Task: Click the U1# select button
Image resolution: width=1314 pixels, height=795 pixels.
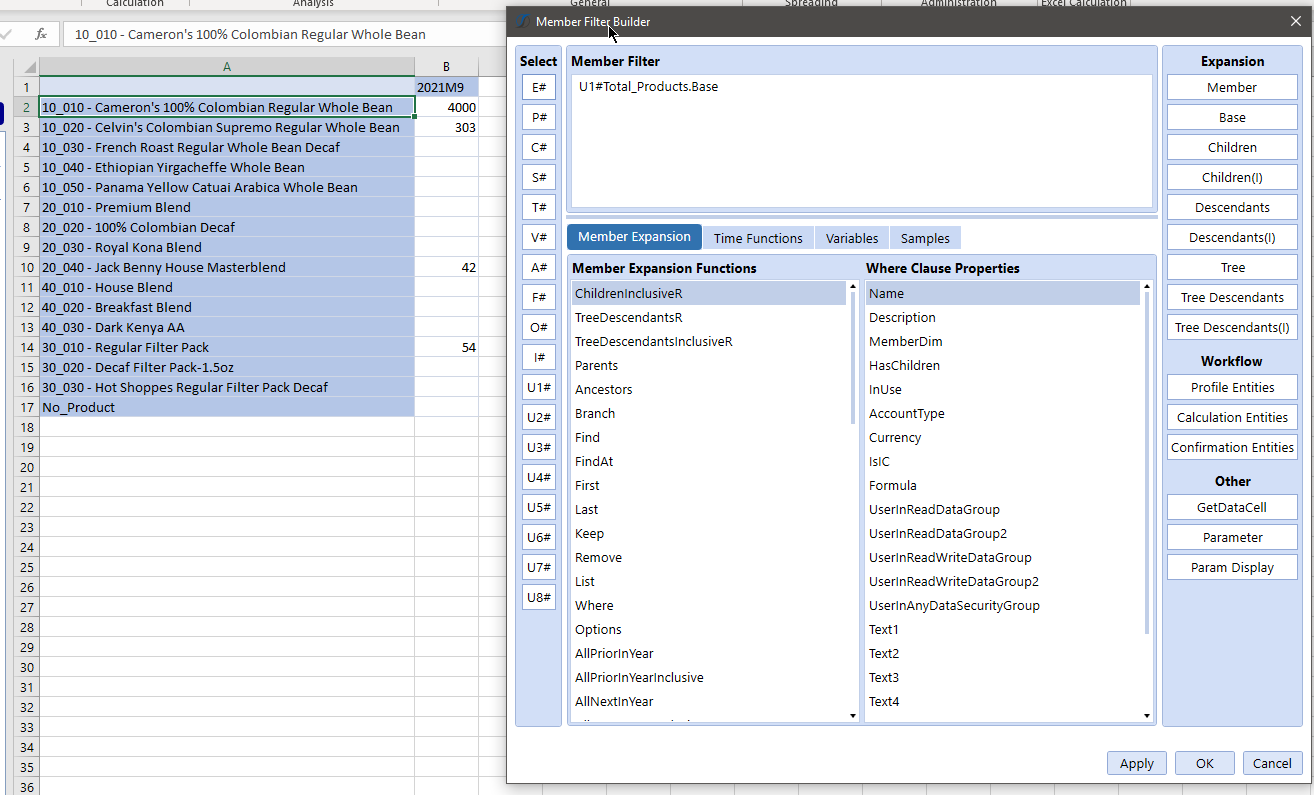Action: [539, 387]
